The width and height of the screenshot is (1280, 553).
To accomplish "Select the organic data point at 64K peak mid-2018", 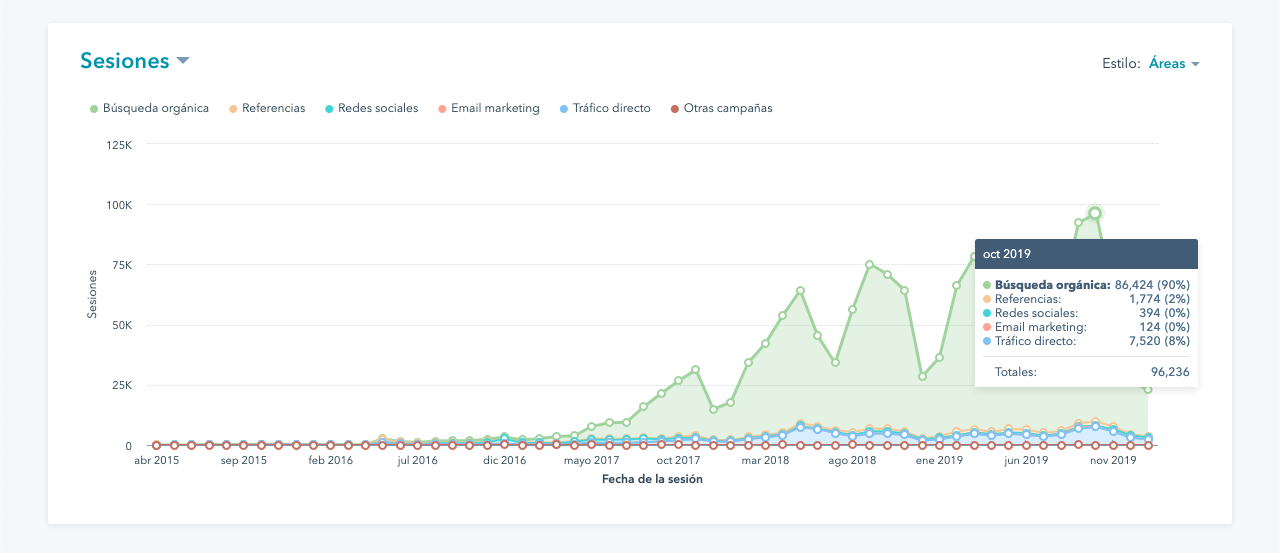I will [800, 291].
